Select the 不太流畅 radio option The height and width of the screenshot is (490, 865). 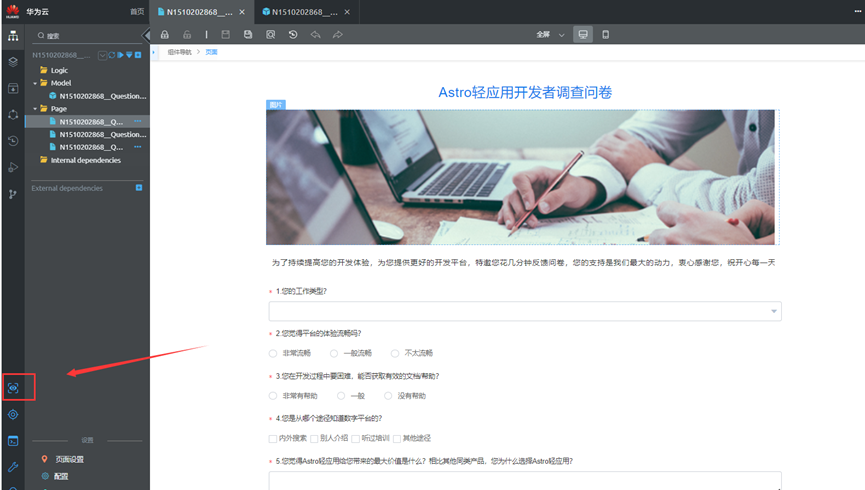pos(395,353)
